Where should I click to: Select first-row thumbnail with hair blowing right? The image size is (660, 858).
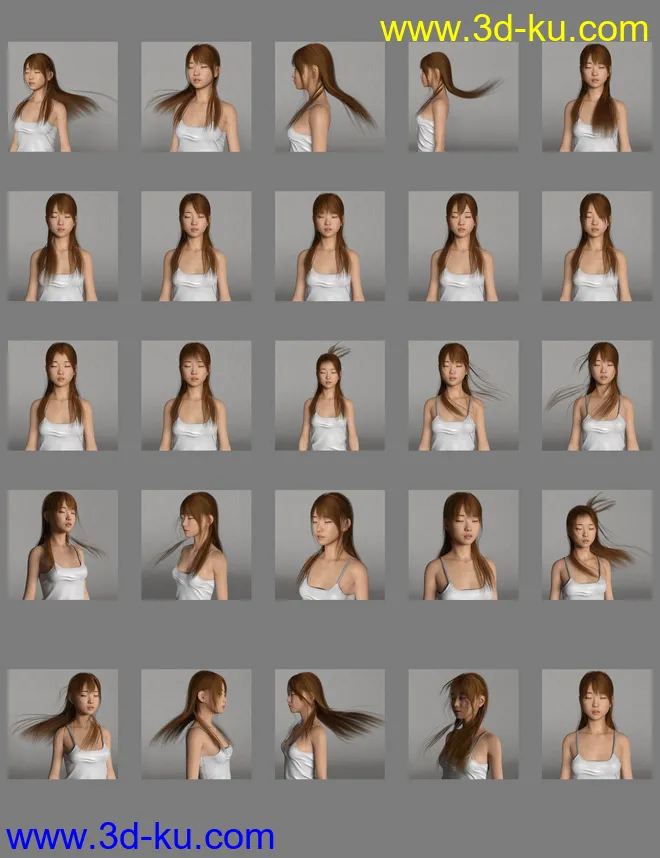pos(62,97)
